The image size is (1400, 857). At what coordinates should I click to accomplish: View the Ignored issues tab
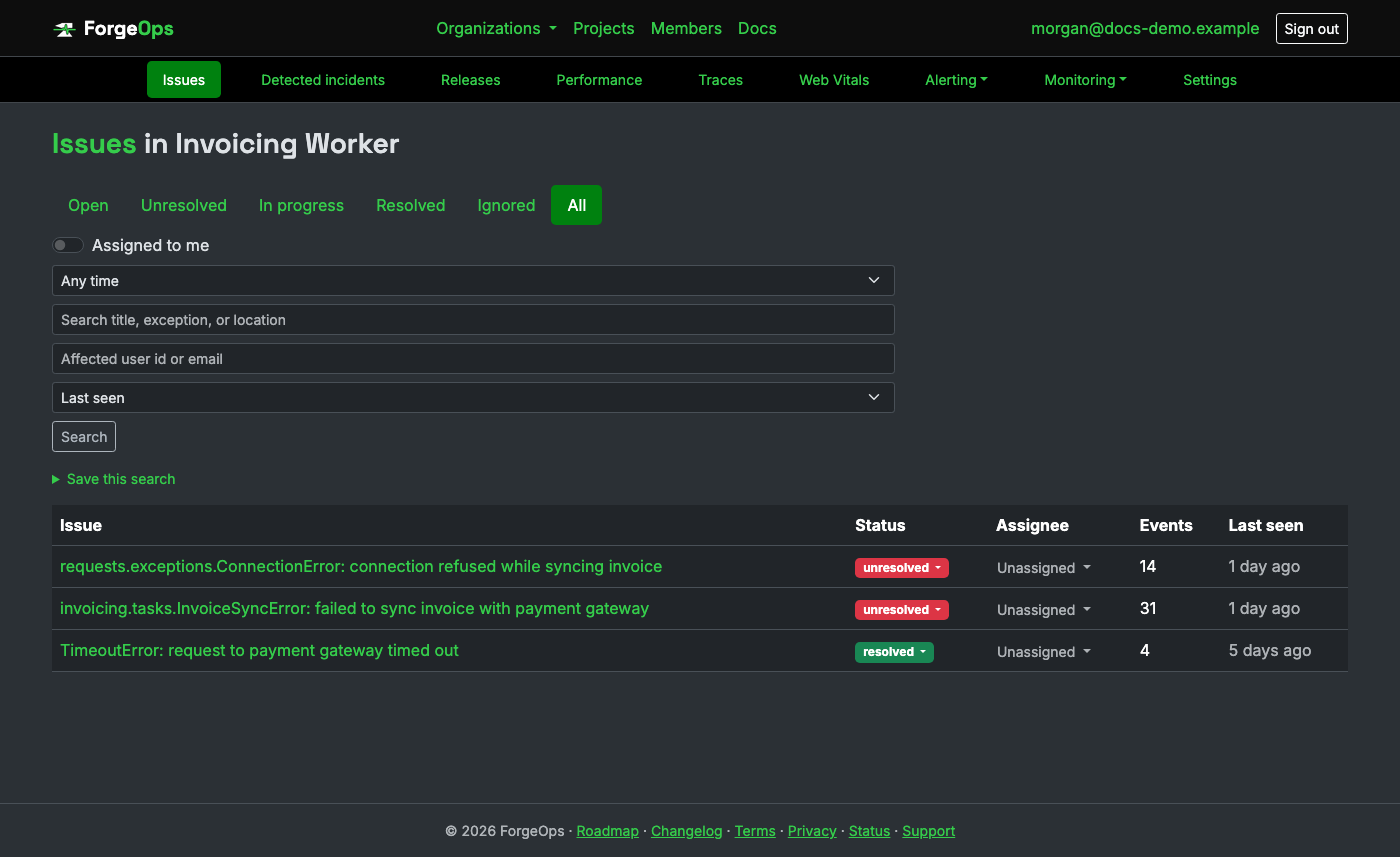(506, 205)
